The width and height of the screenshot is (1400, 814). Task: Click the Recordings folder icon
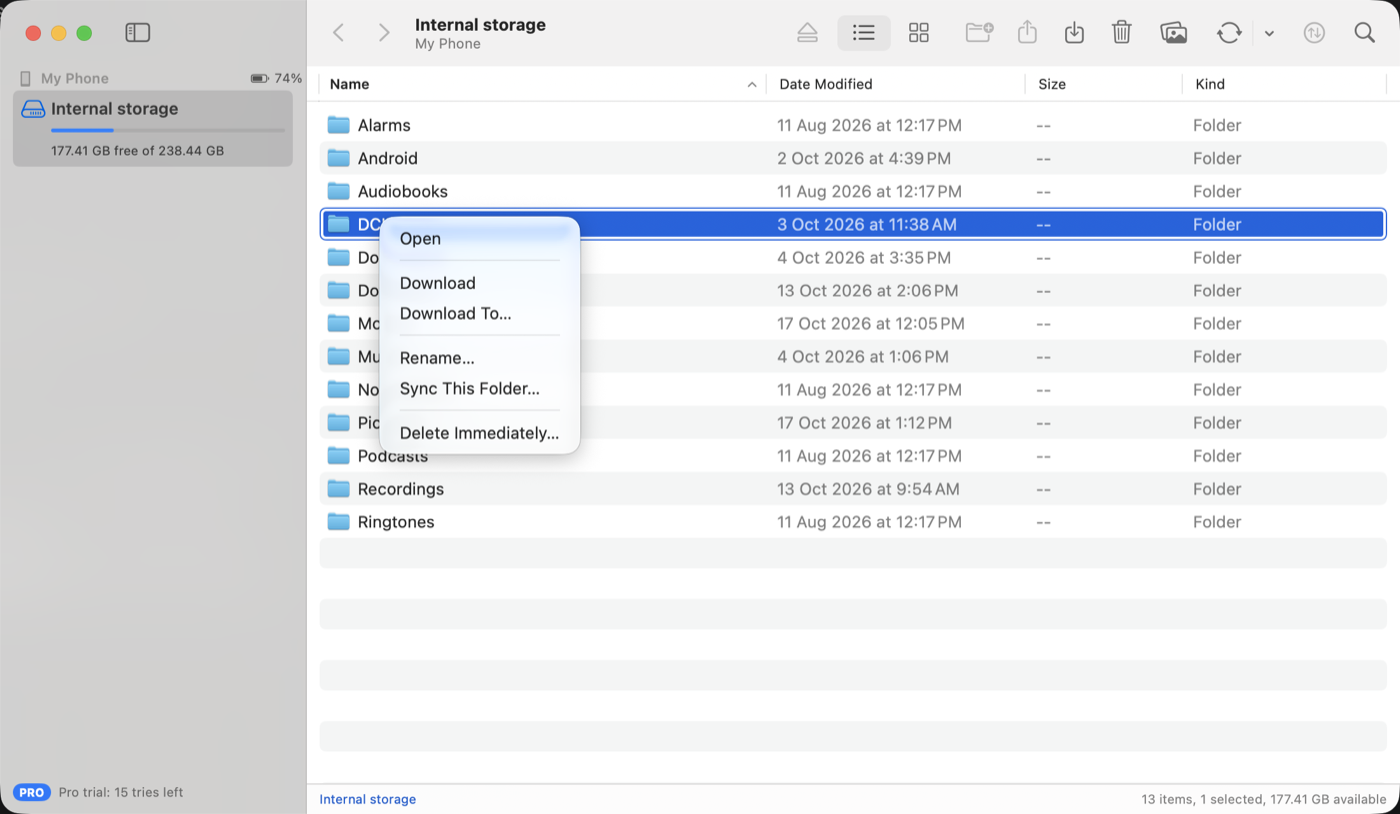tap(339, 489)
